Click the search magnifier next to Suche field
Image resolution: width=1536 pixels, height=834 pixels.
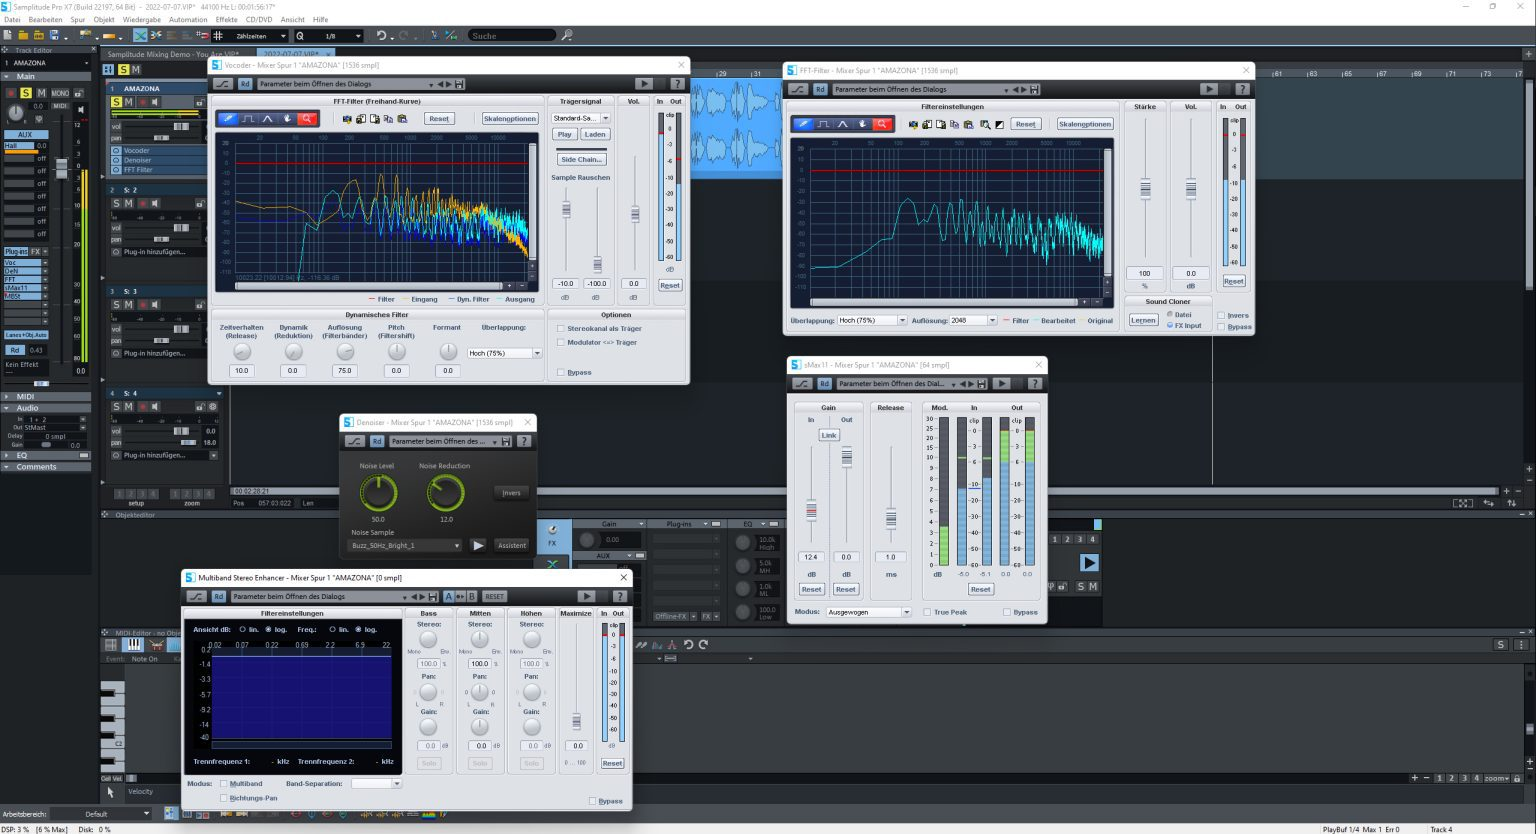567,35
